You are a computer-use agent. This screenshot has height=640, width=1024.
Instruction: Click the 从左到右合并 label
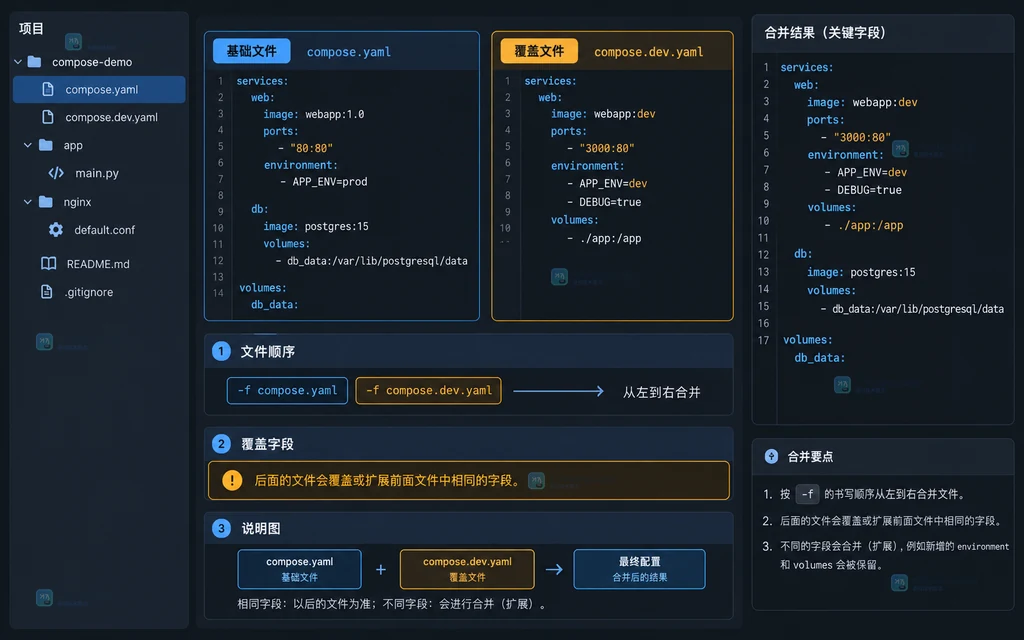[x=662, y=392]
